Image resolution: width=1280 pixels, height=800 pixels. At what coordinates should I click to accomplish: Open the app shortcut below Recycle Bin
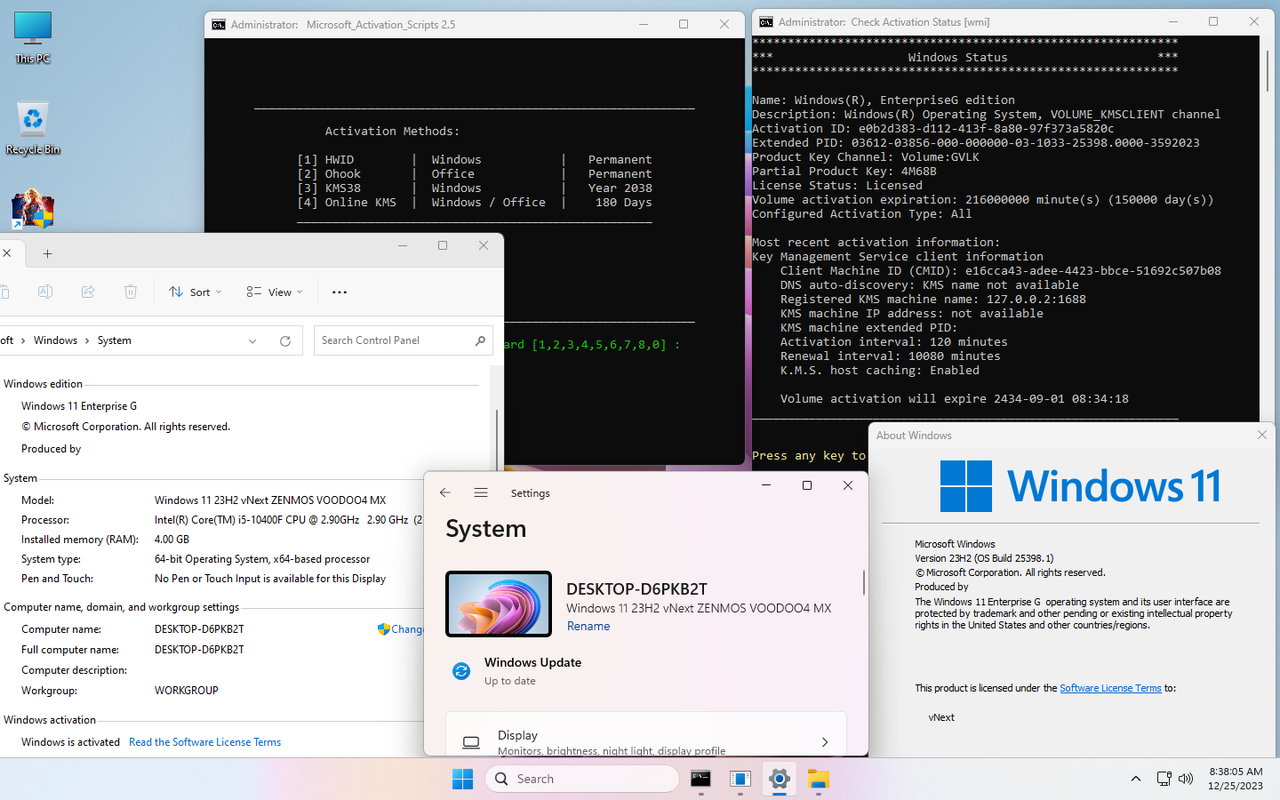pyautogui.click(x=32, y=211)
